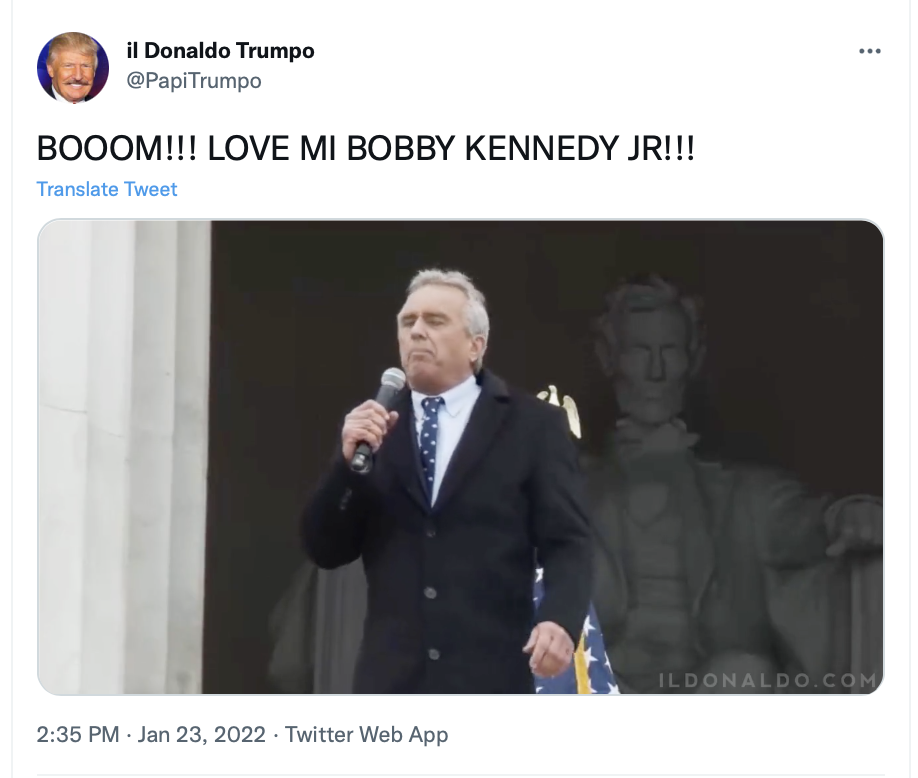
Task: Open the tweet's three-dot More menu
Action: (x=869, y=52)
